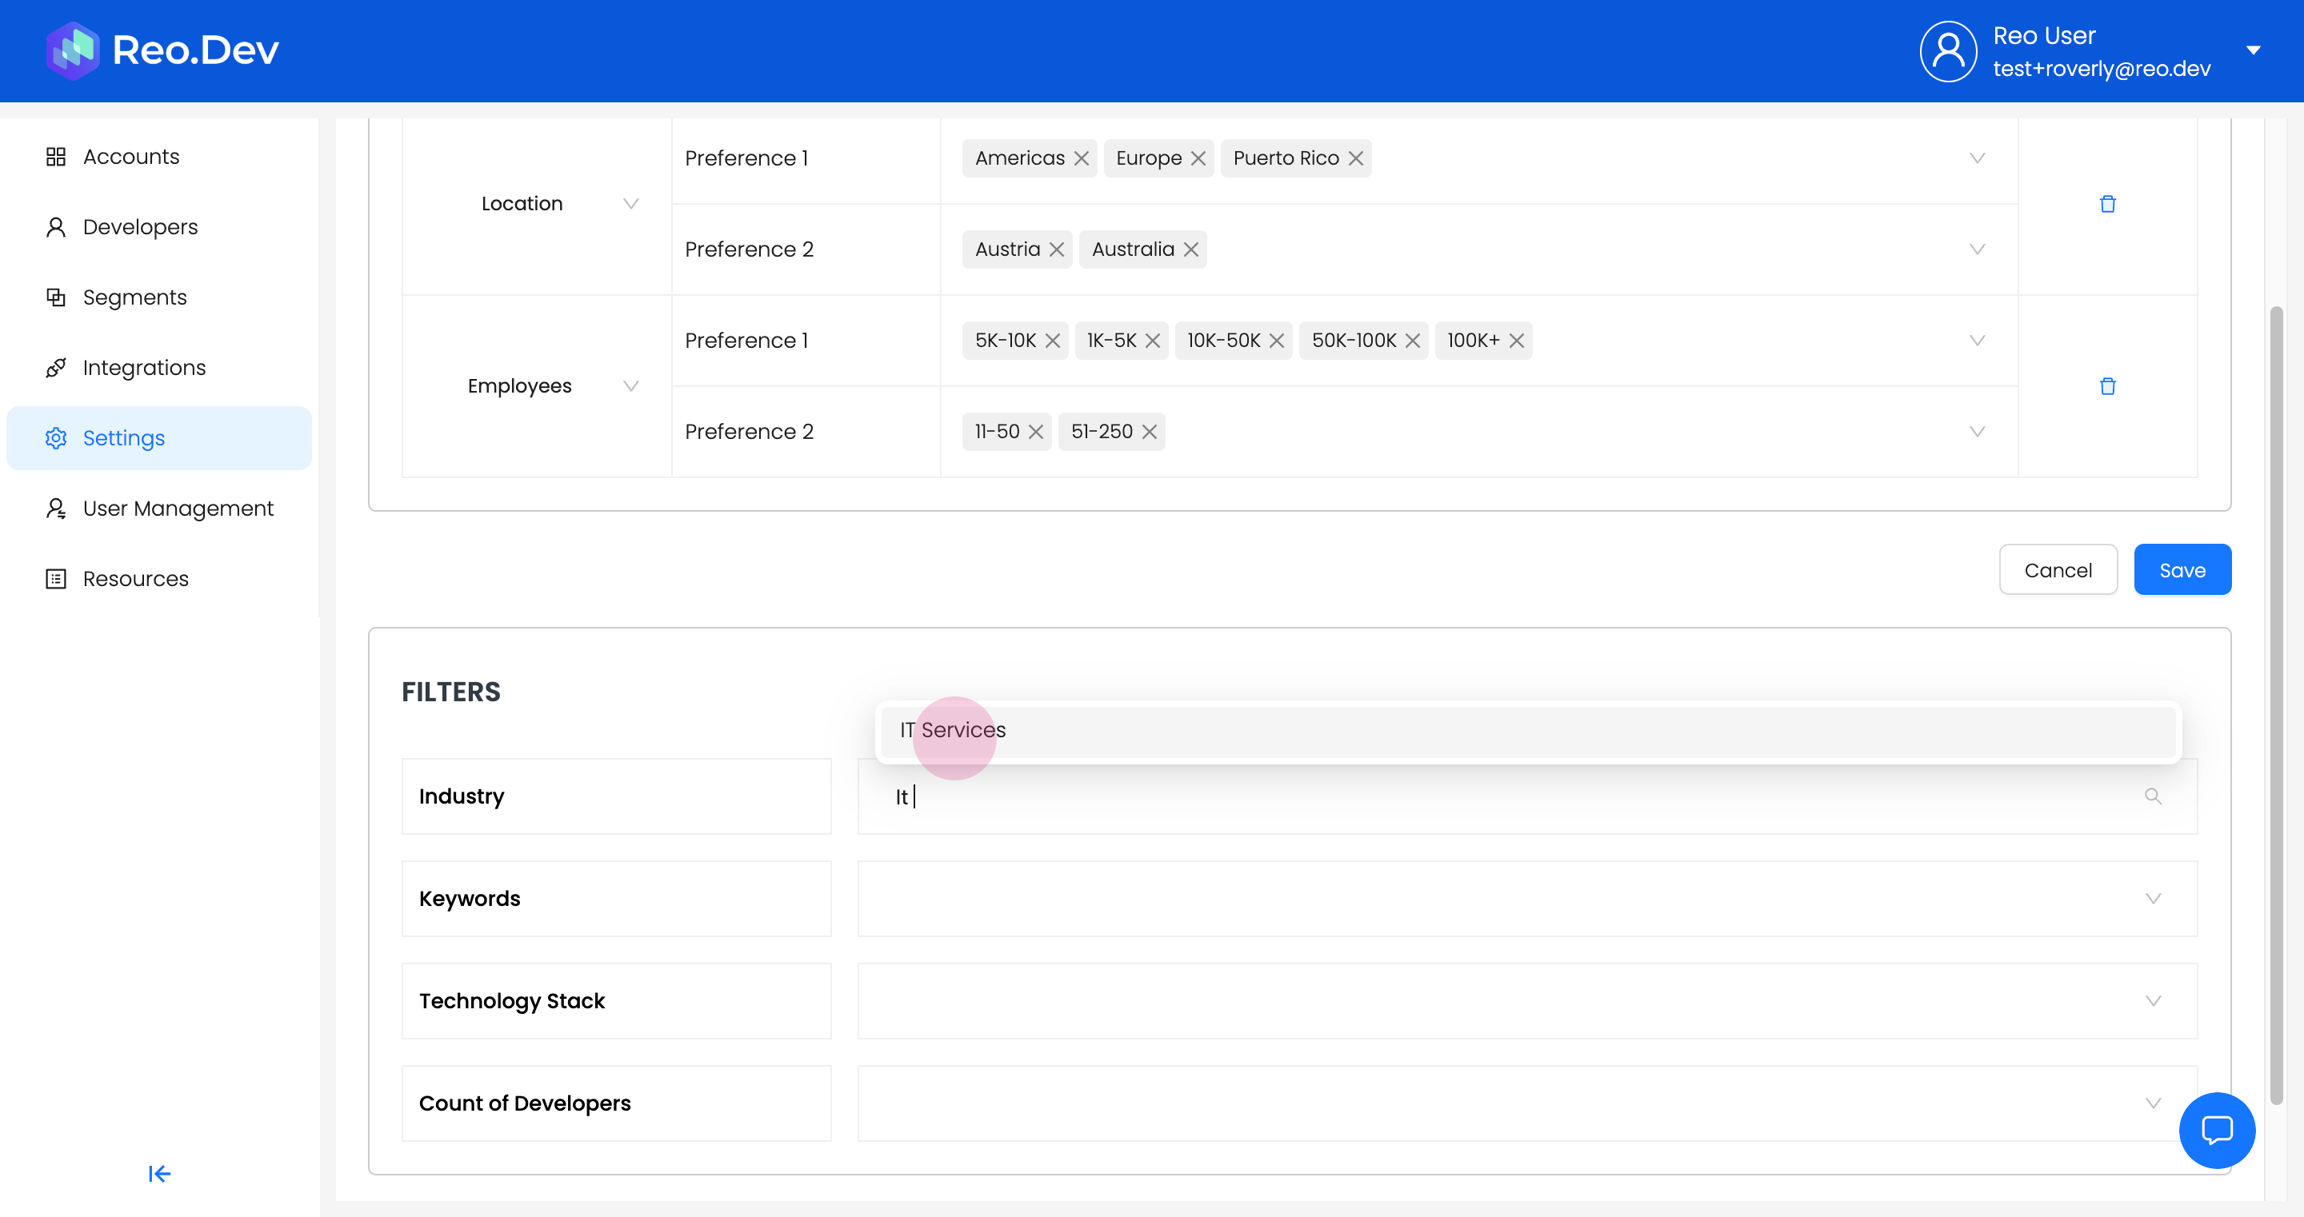Screen dimensions: 2304x1217
Task: Click the Industry search magnifier icon
Action: (2152, 796)
